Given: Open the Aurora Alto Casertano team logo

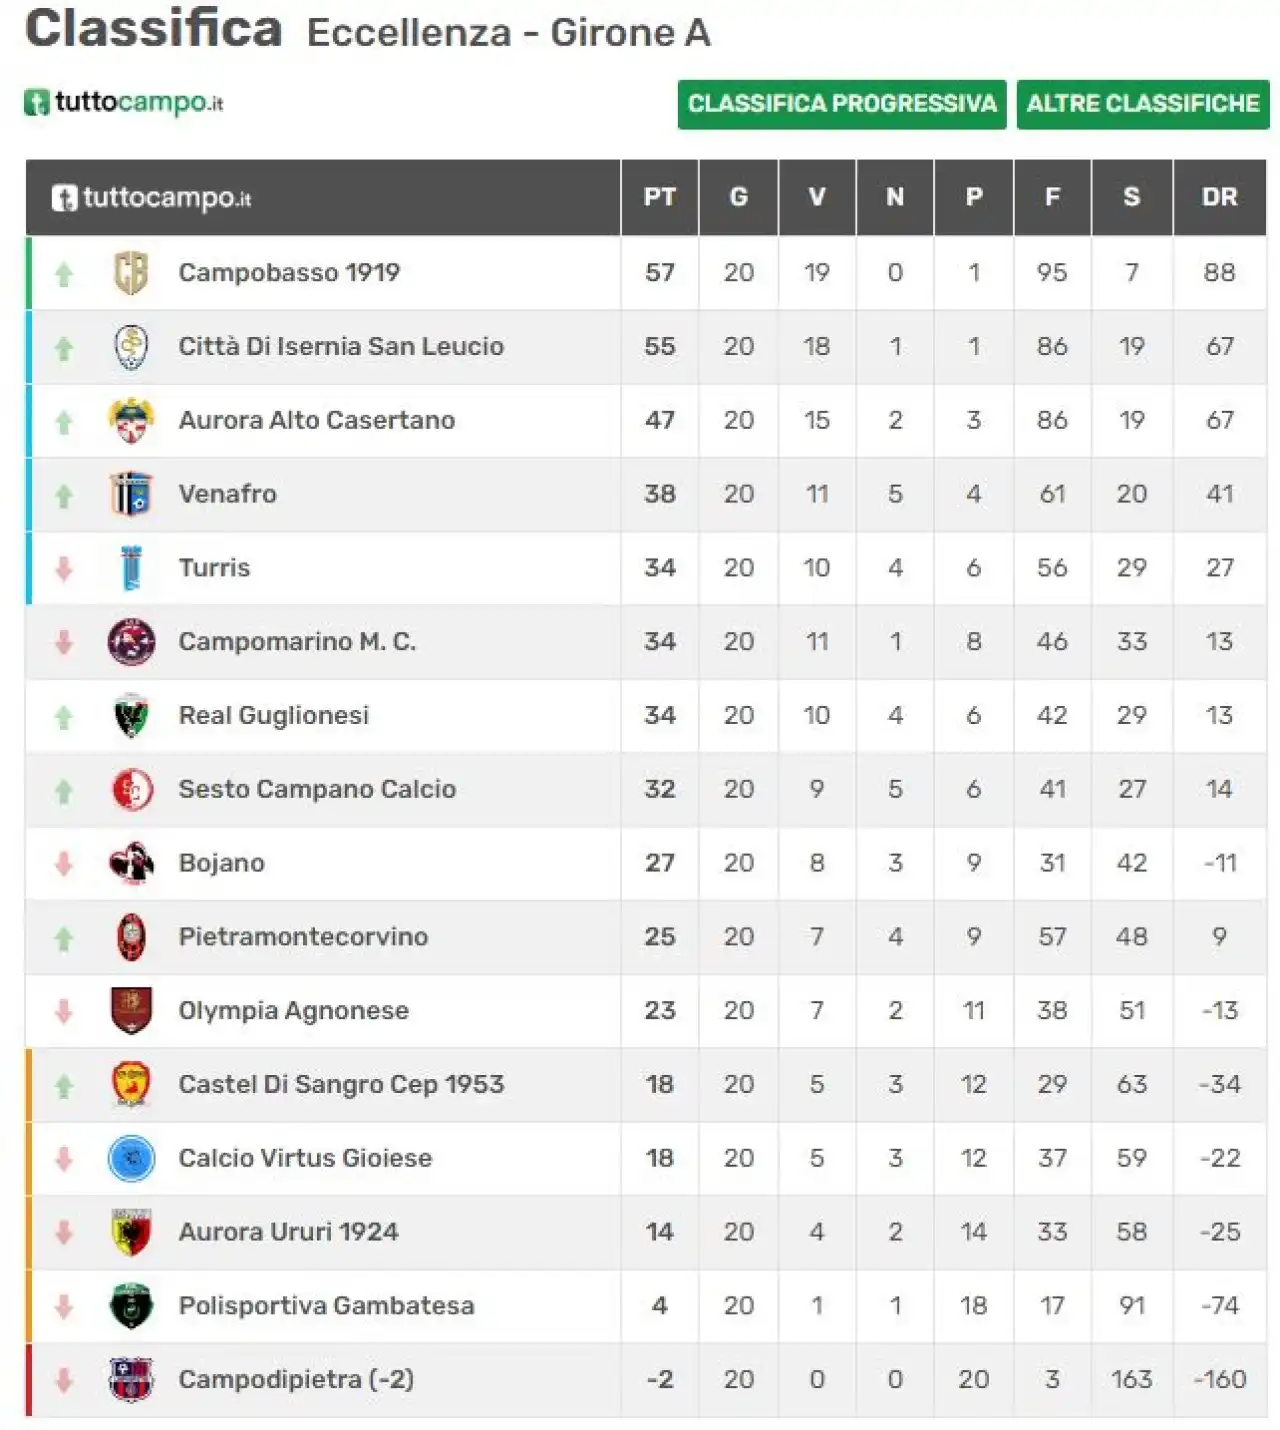Looking at the screenshot, I should click(x=131, y=420).
